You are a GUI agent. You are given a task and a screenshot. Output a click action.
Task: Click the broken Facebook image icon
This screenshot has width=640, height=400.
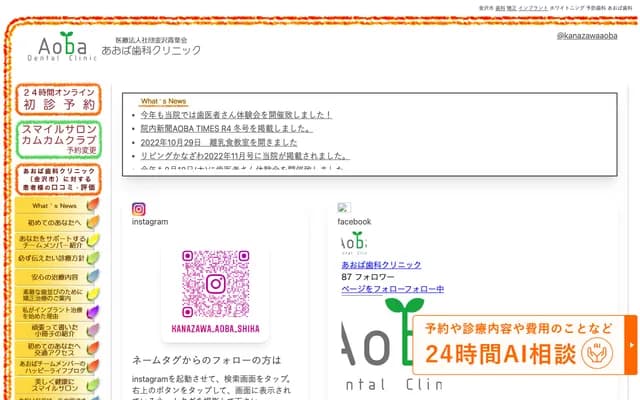(x=344, y=207)
